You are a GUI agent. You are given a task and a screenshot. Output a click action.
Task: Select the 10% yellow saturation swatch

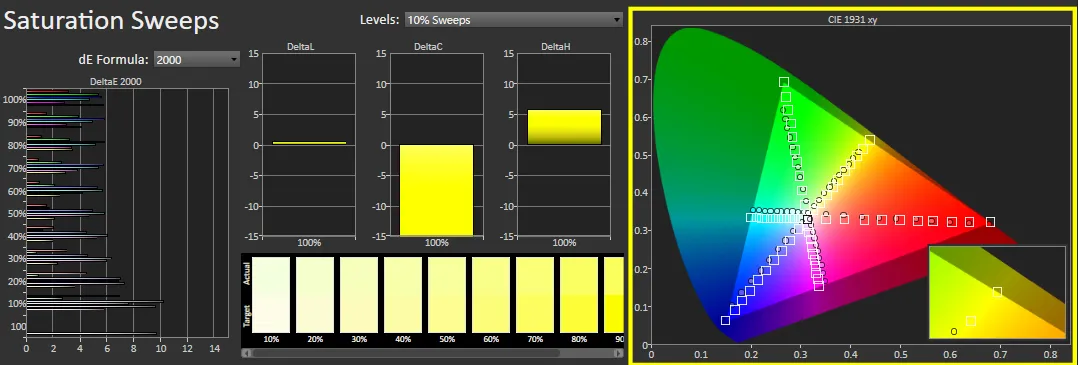(x=272, y=294)
